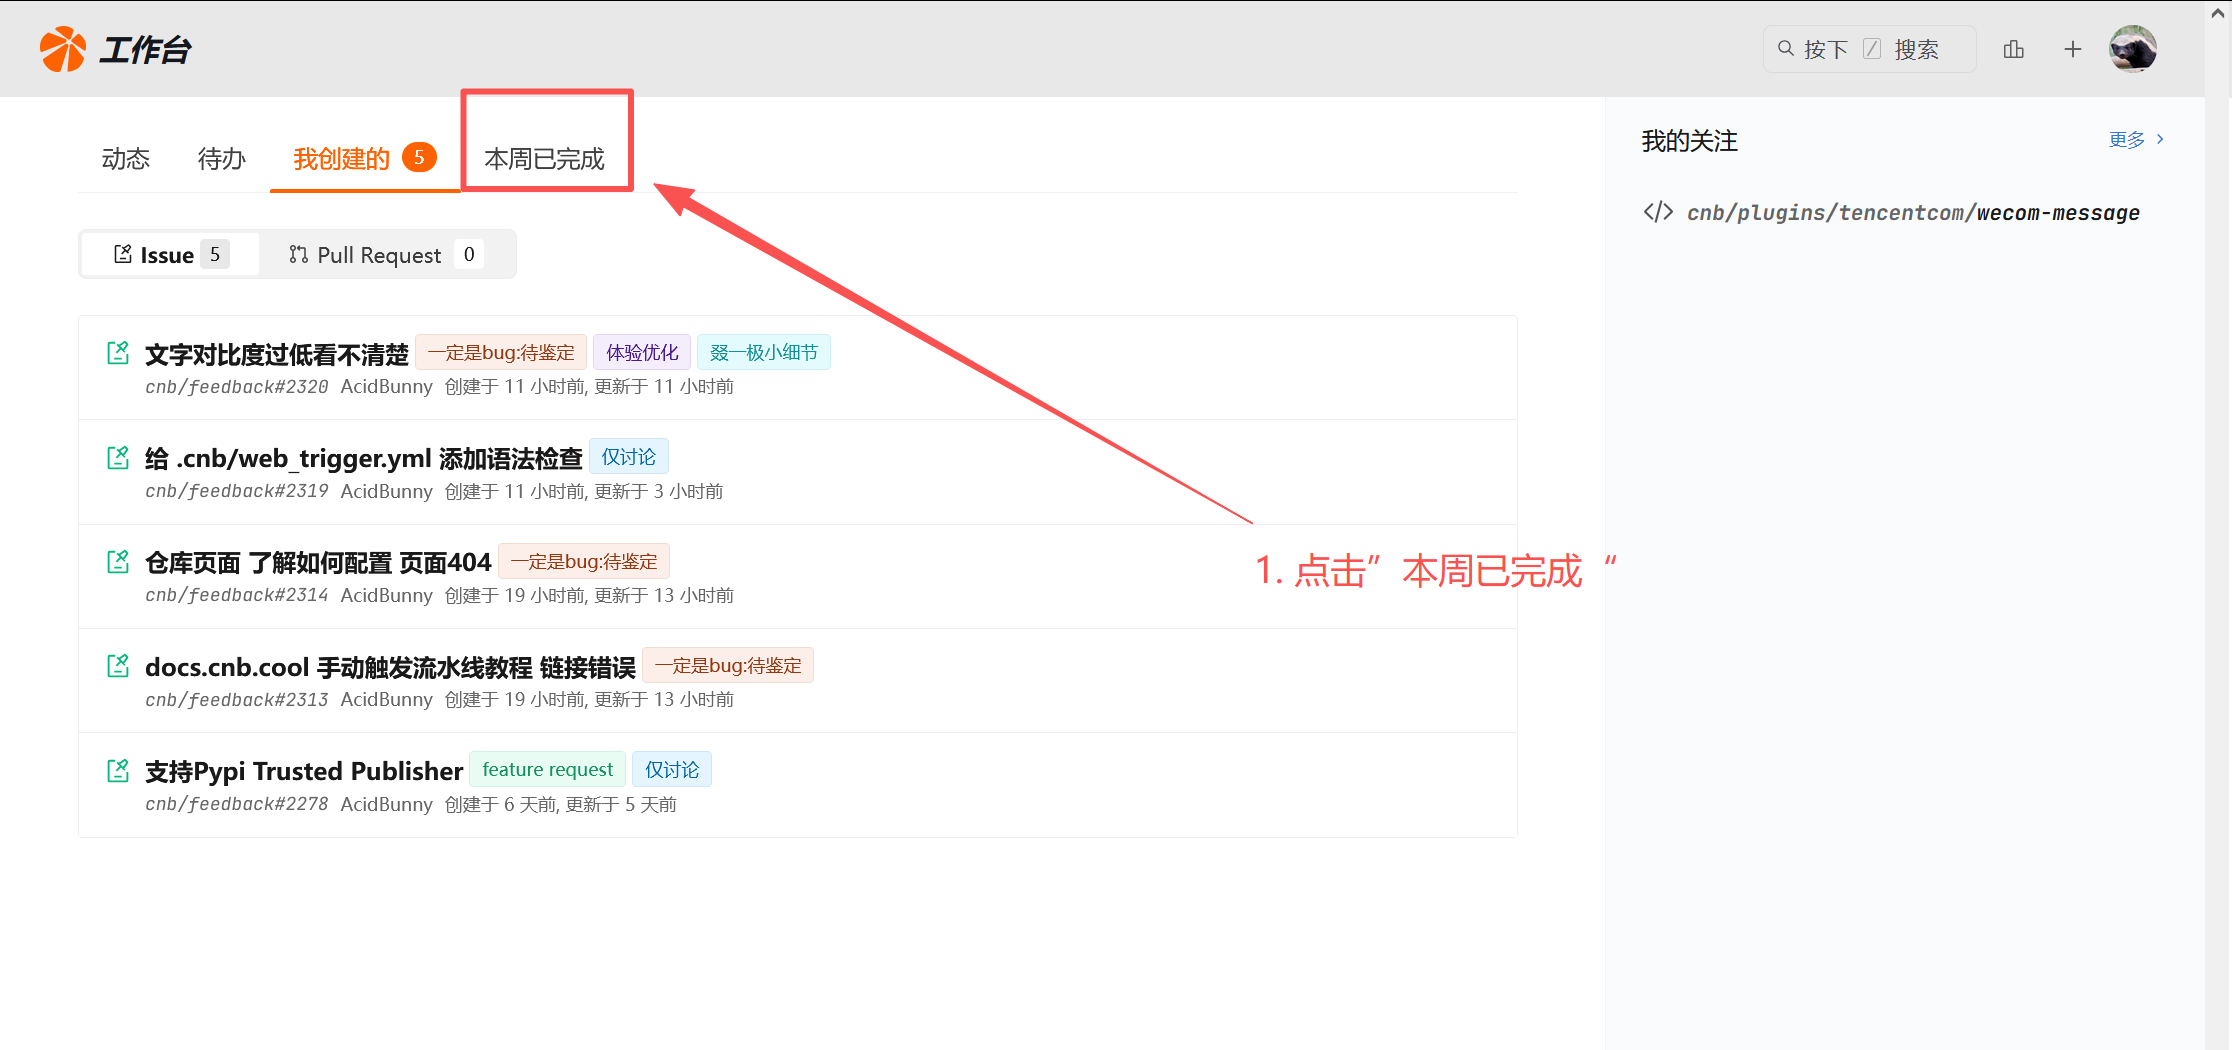Image resolution: width=2232 pixels, height=1050 pixels.
Task: Open the 待办 tab
Action: click(221, 158)
